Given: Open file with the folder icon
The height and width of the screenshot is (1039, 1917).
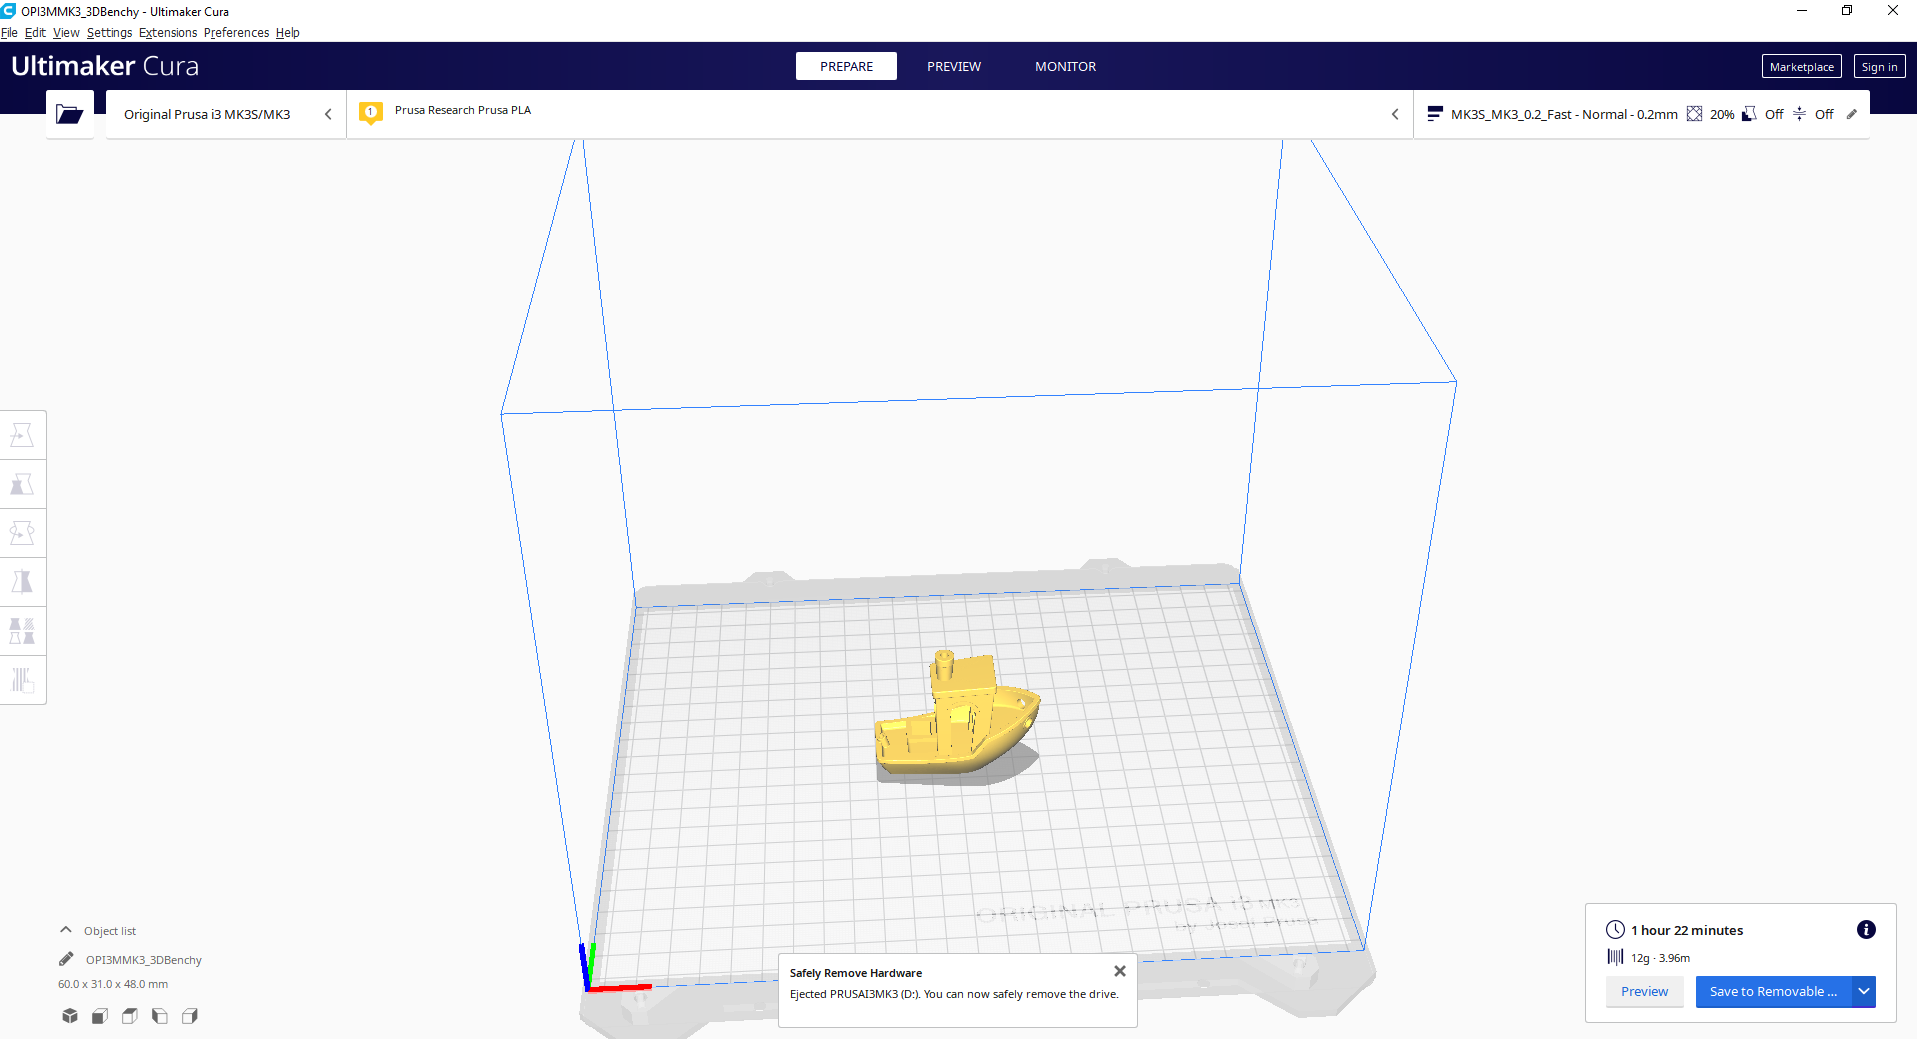Looking at the screenshot, I should pos(70,114).
